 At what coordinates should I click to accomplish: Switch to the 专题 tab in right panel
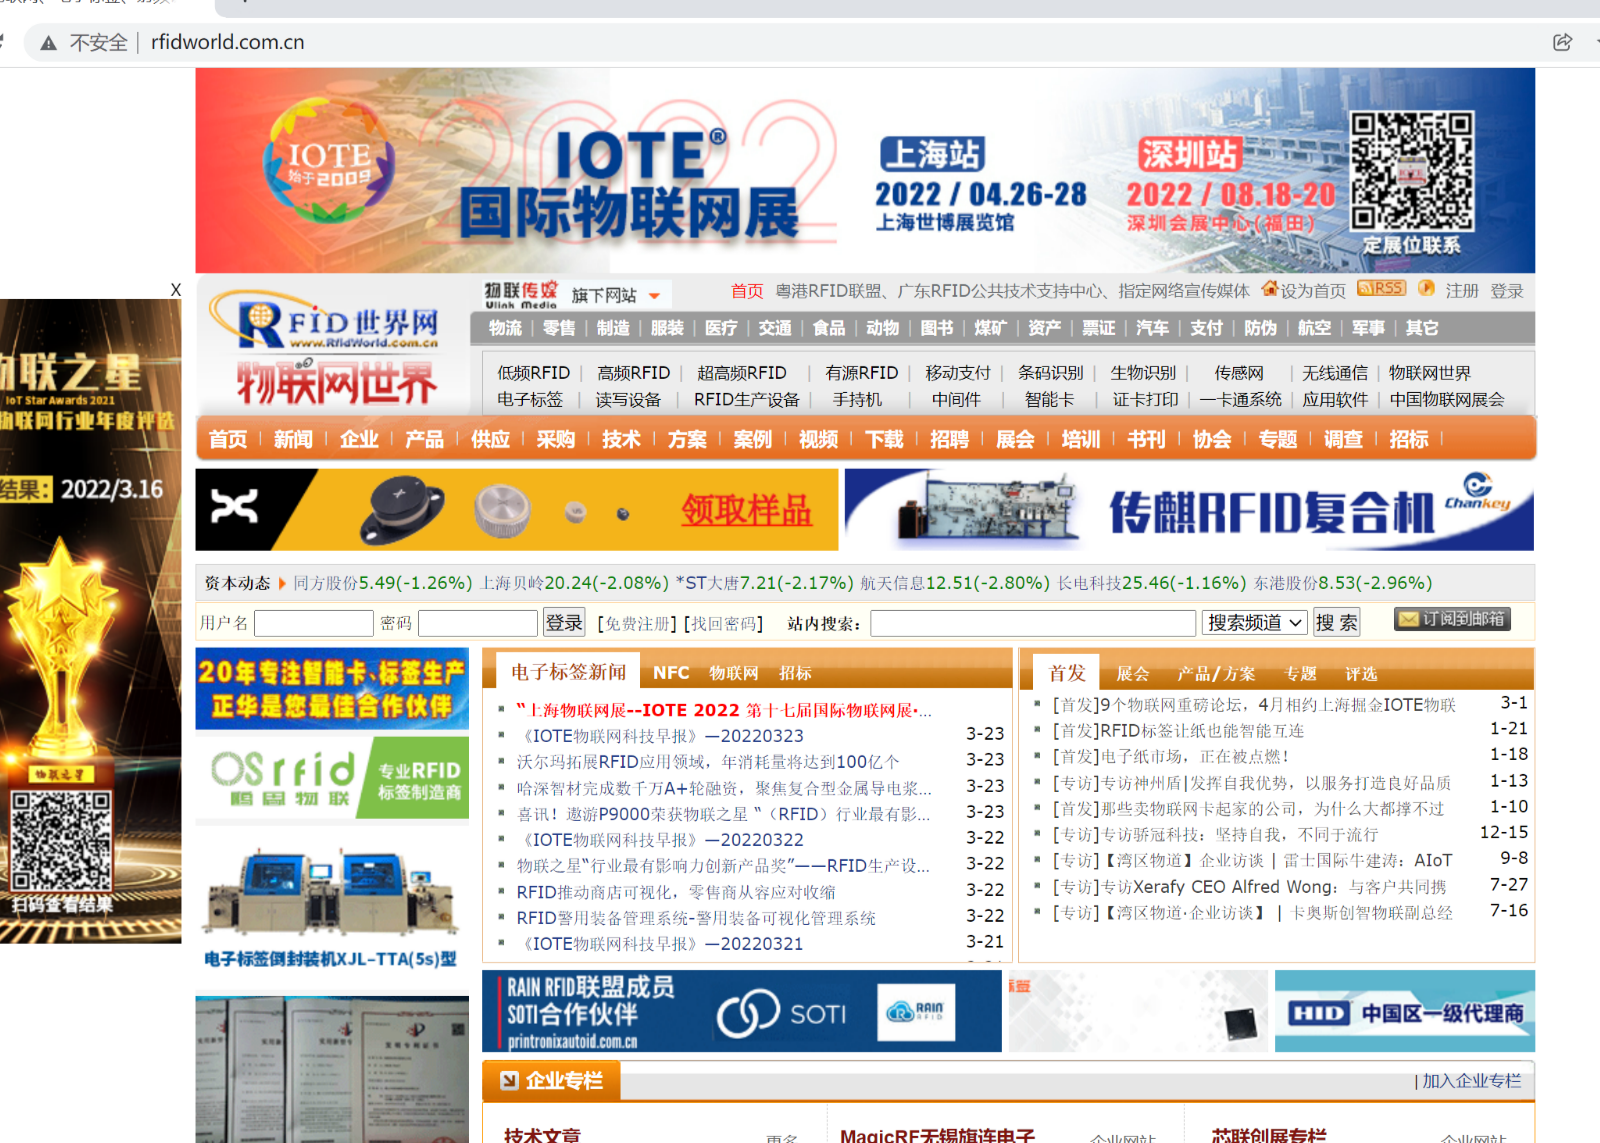1301,674
